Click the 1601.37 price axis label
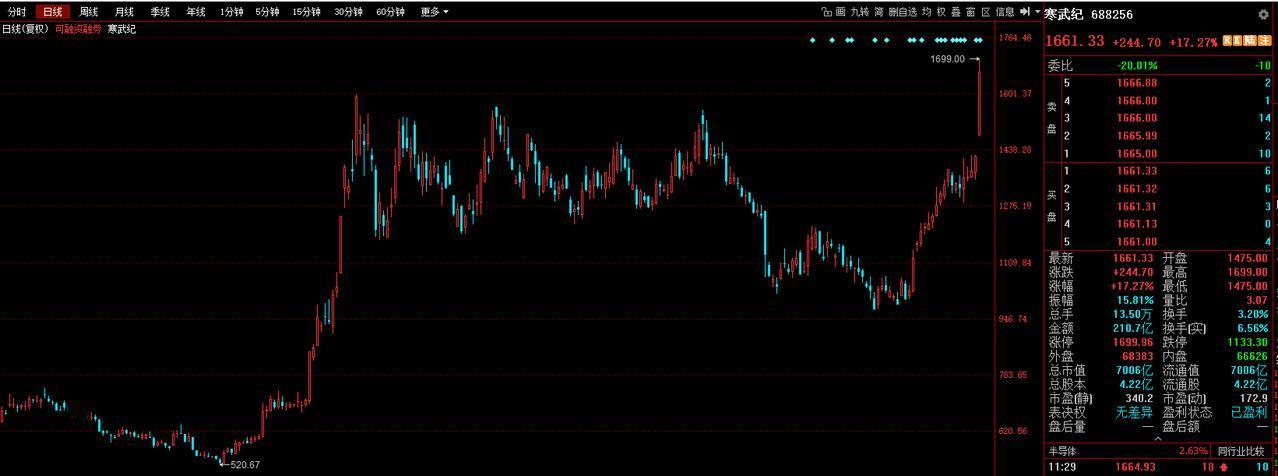This screenshot has height=476, width=1278. pos(1015,93)
